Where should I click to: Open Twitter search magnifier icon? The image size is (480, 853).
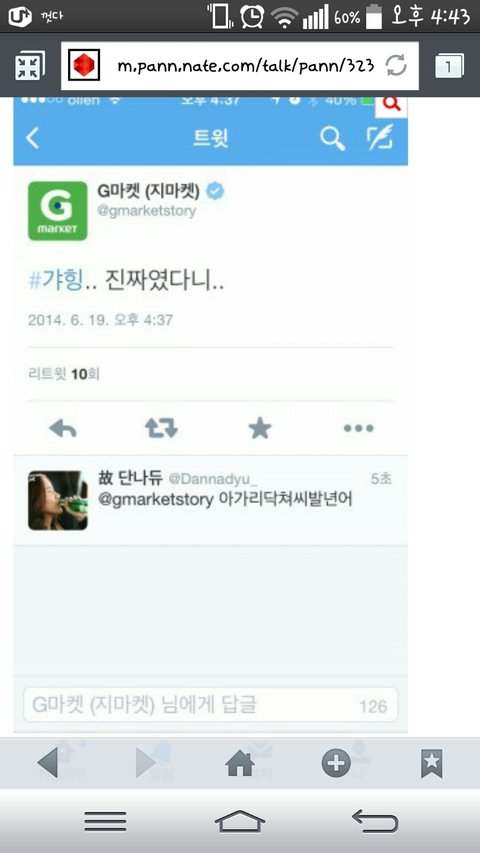coord(332,139)
